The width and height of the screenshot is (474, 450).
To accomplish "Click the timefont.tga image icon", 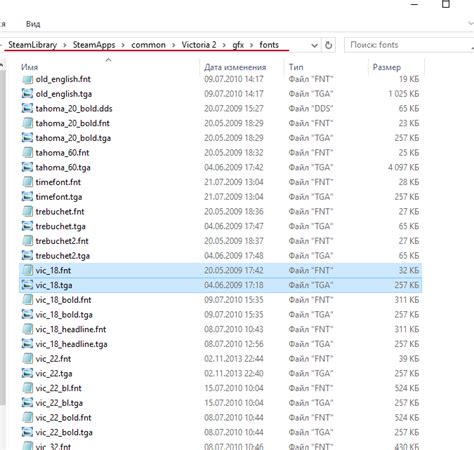I will [x=27, y=197].
